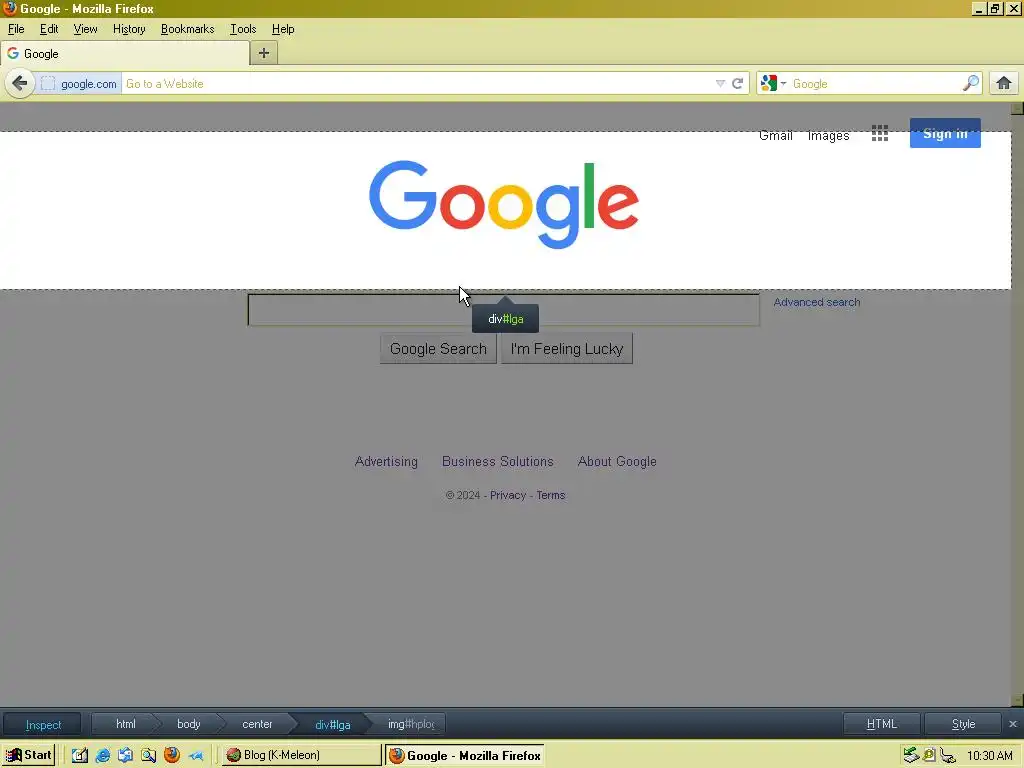Click the 10:30 AM system clock
Image resolution: width=1024 pixels, height=768 pixels.
(x=989, y=756)
